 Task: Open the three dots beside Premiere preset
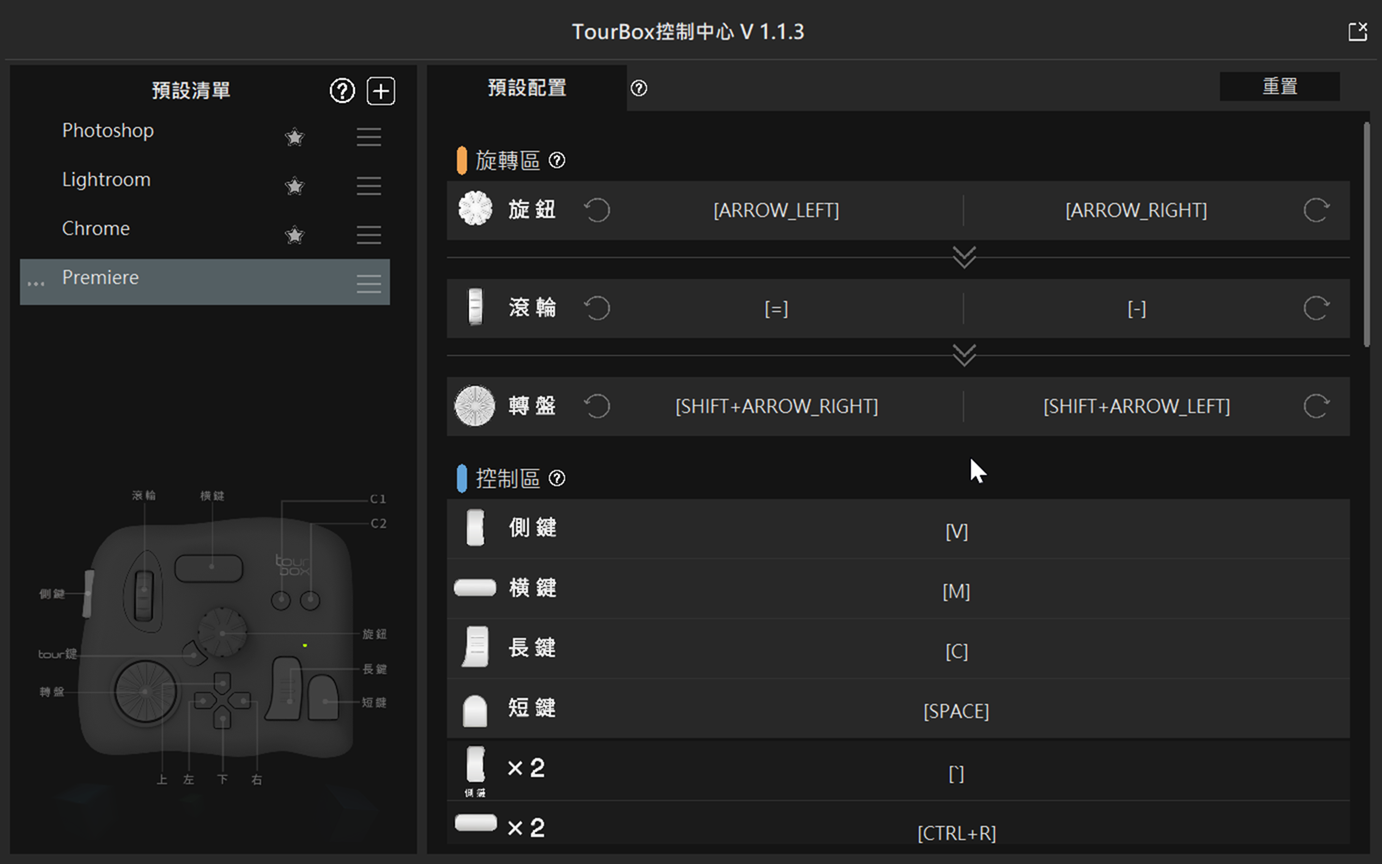(36, 284)
